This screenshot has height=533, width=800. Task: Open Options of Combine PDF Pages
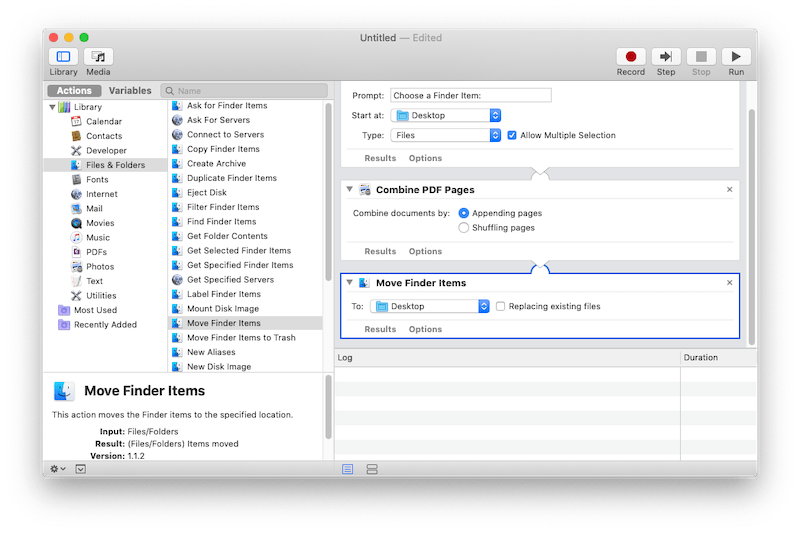(425, 251)
